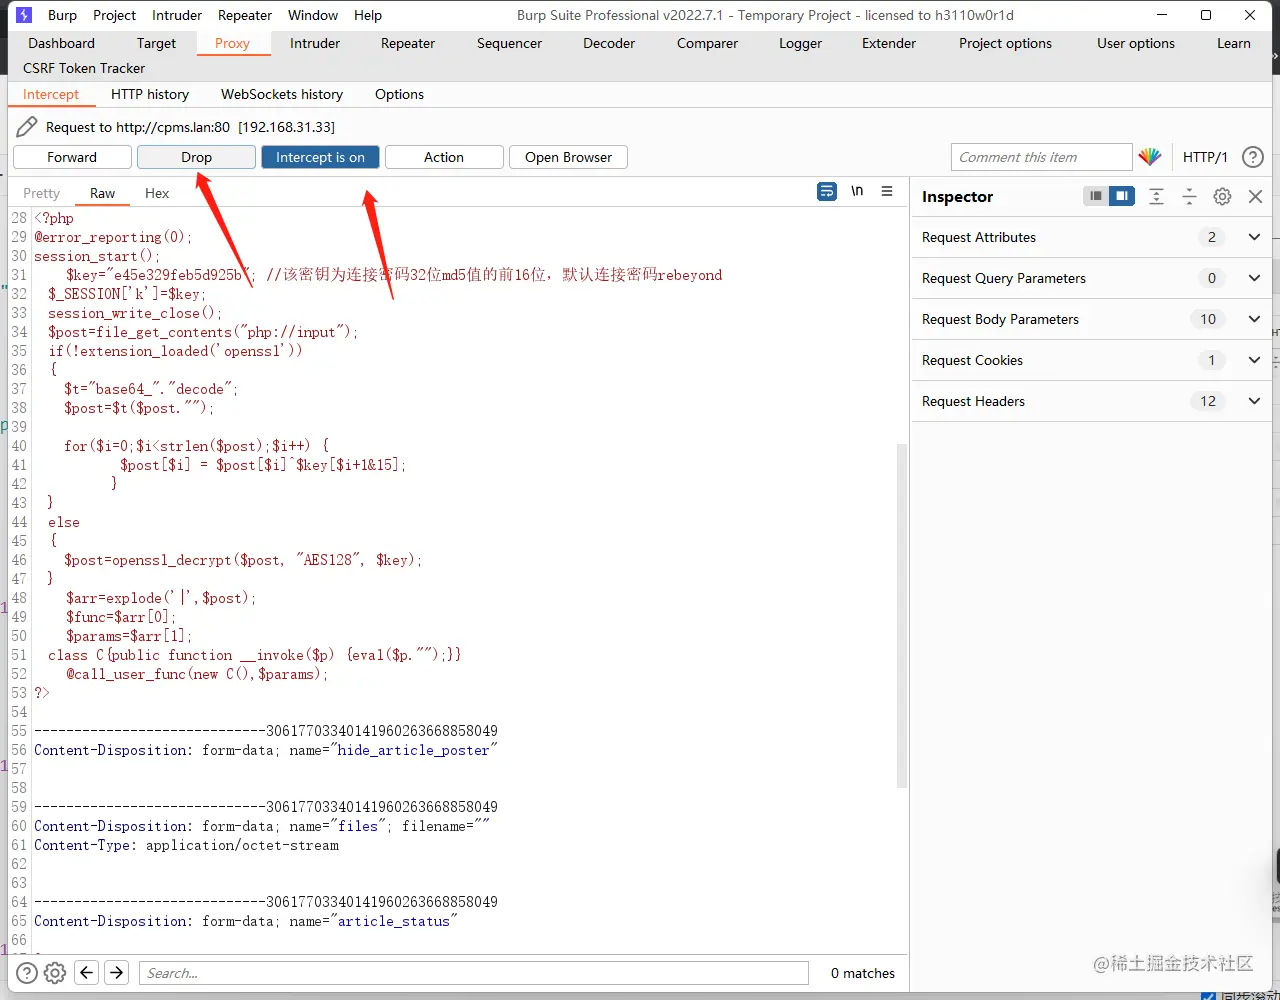Image resolution: width=1280 pixels, height=1000 pixels.
Task: Open search settings gear icon
Action: tap(56, 973)
